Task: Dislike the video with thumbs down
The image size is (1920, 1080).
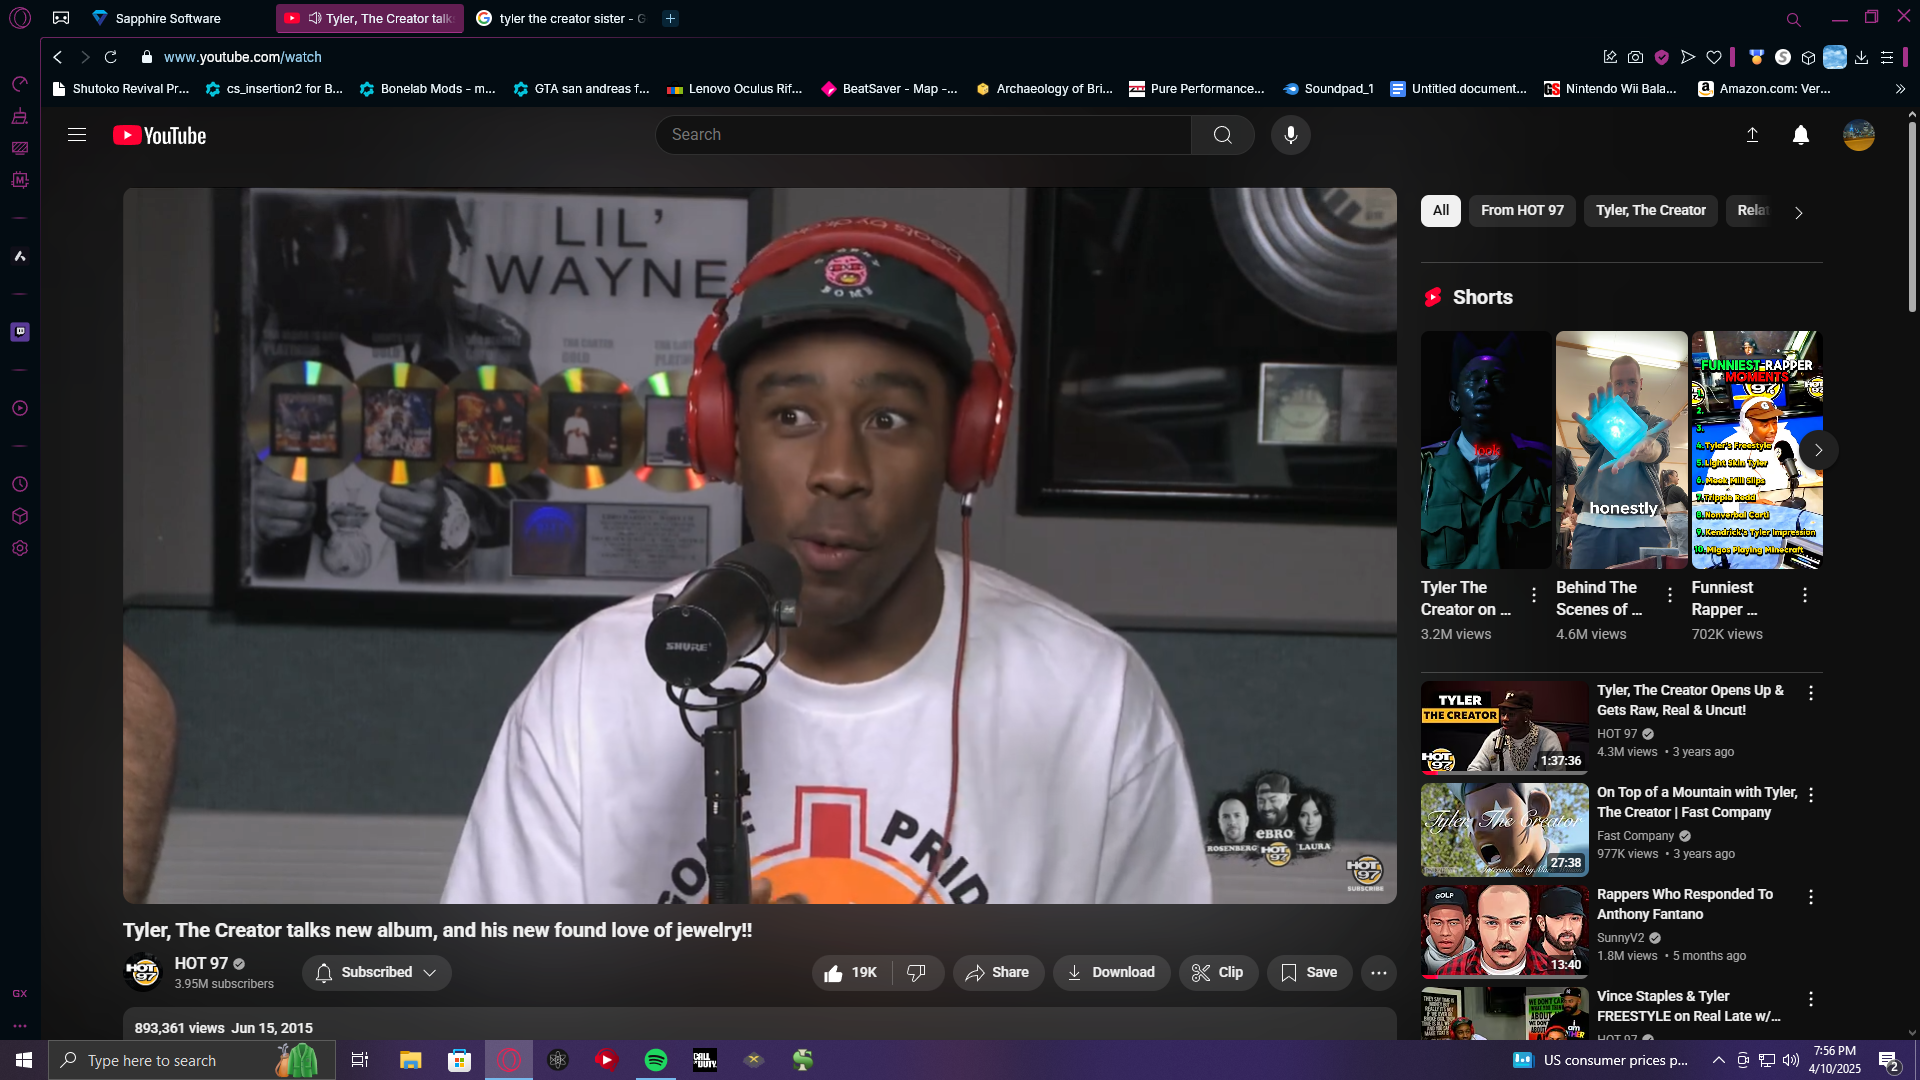Action: (x=916, y=972)
